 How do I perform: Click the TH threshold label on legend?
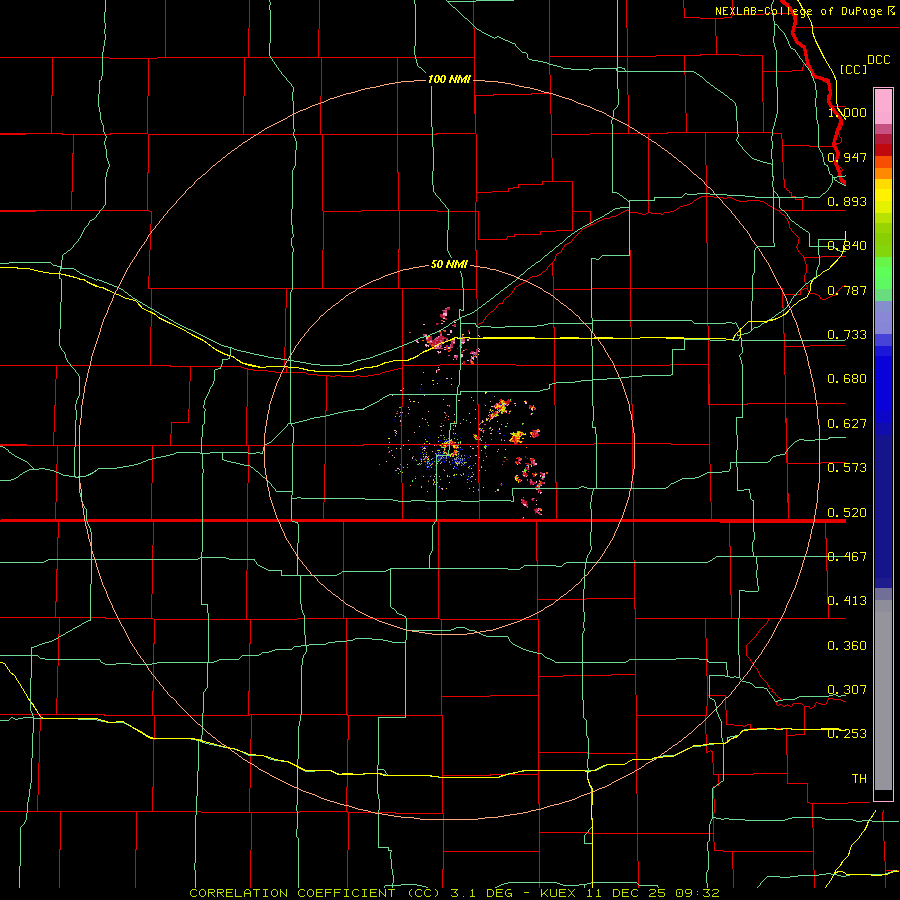(x=859, y=779)
